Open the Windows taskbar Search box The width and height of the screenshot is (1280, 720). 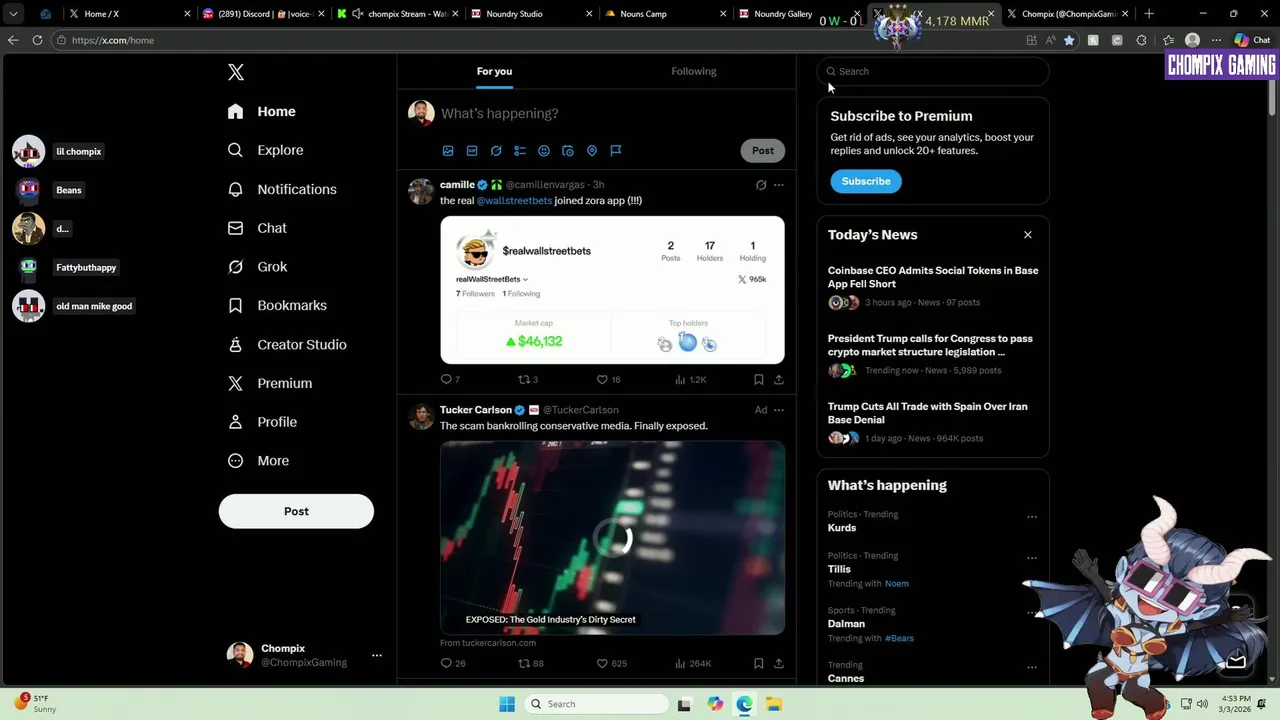click(595, 704)
